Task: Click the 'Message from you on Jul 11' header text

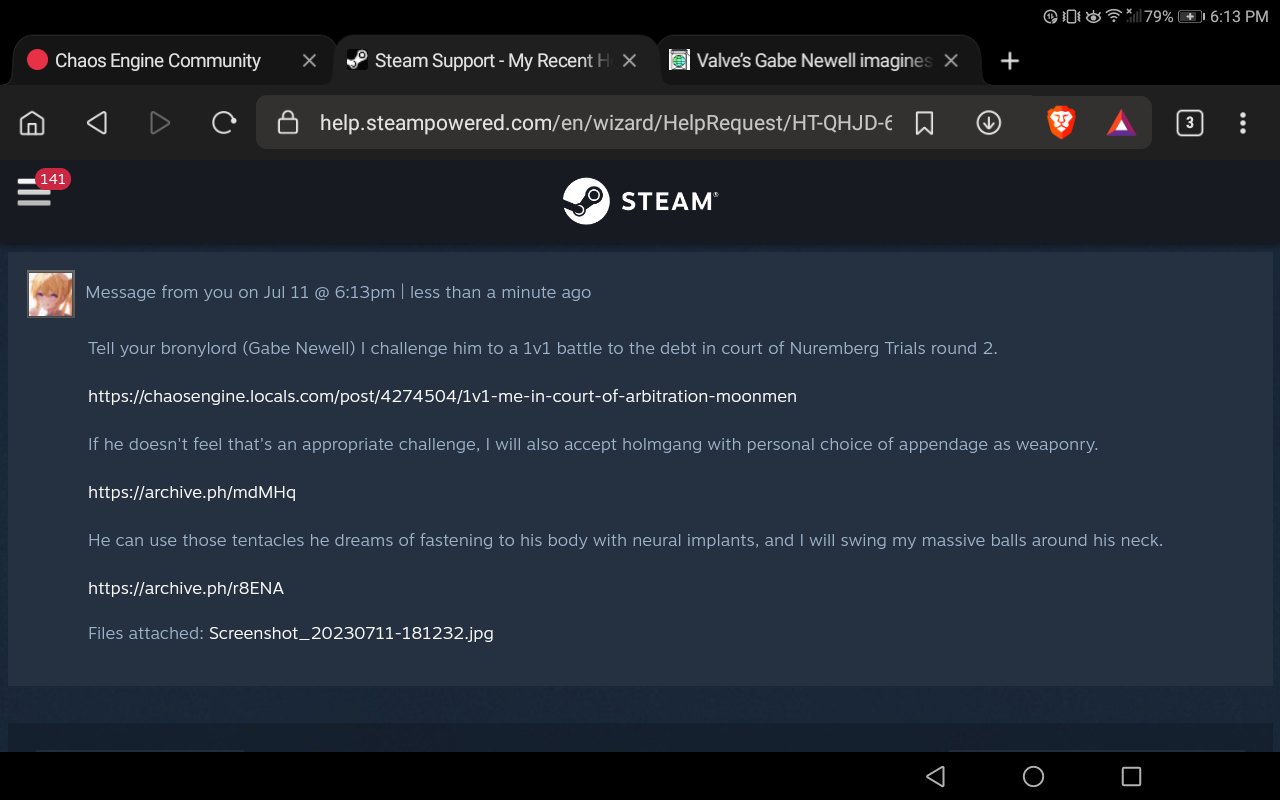Action: pyautogui.click(x=338, y=292)
